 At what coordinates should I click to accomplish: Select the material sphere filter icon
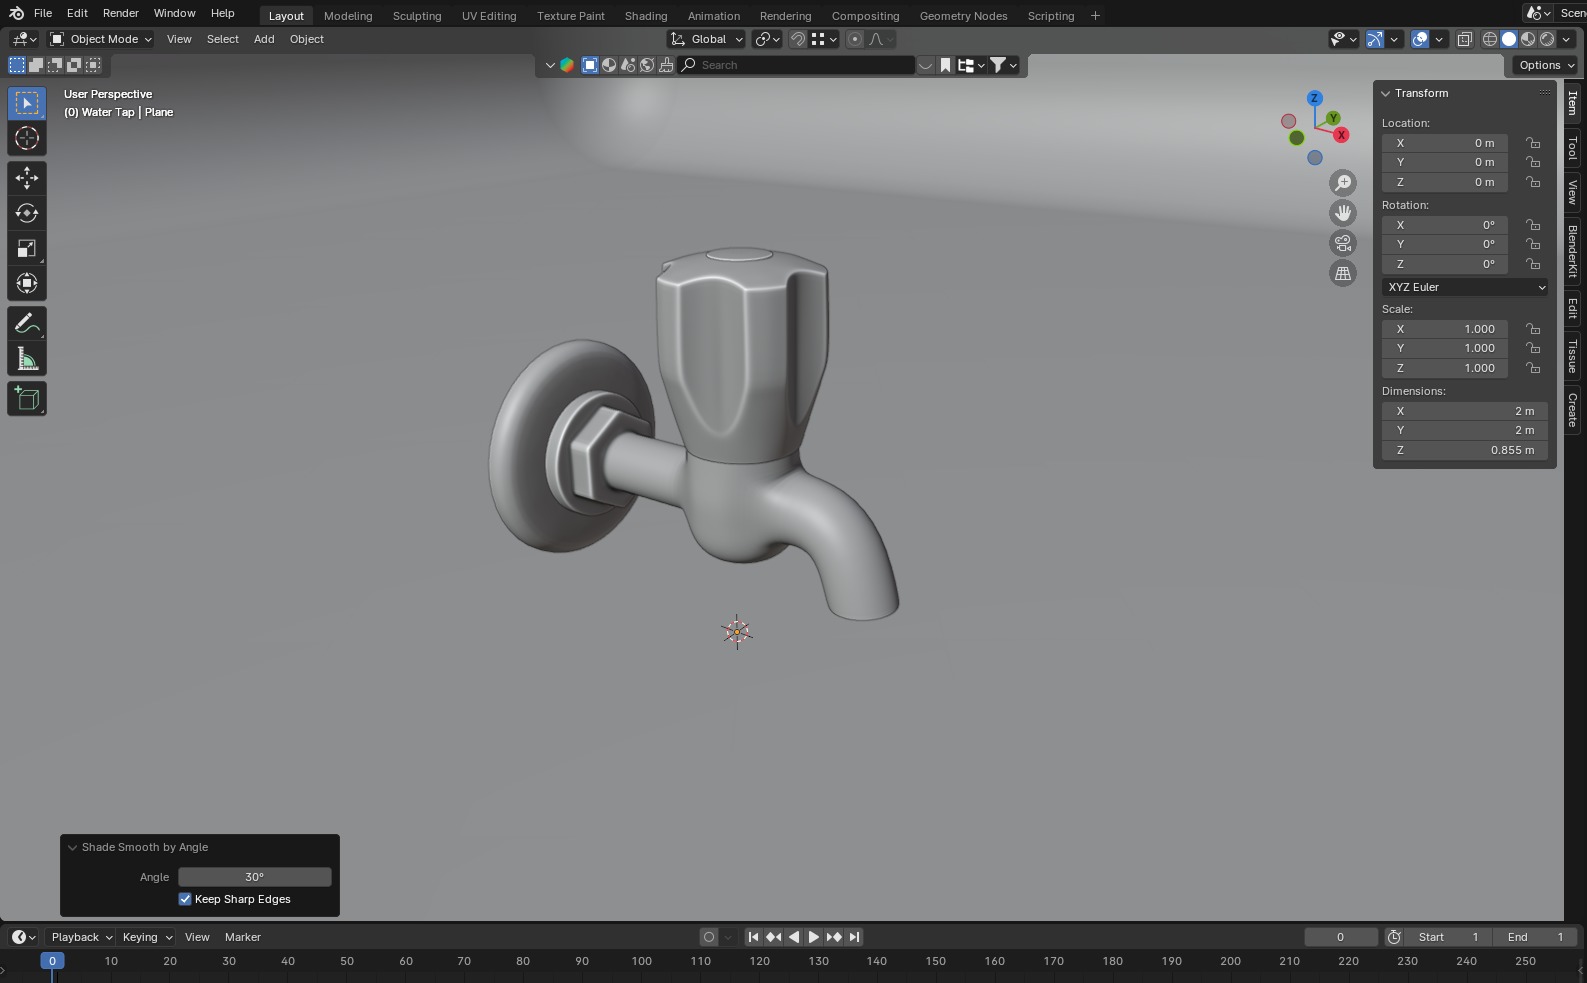pyautogui.click(x=609, y=65)
